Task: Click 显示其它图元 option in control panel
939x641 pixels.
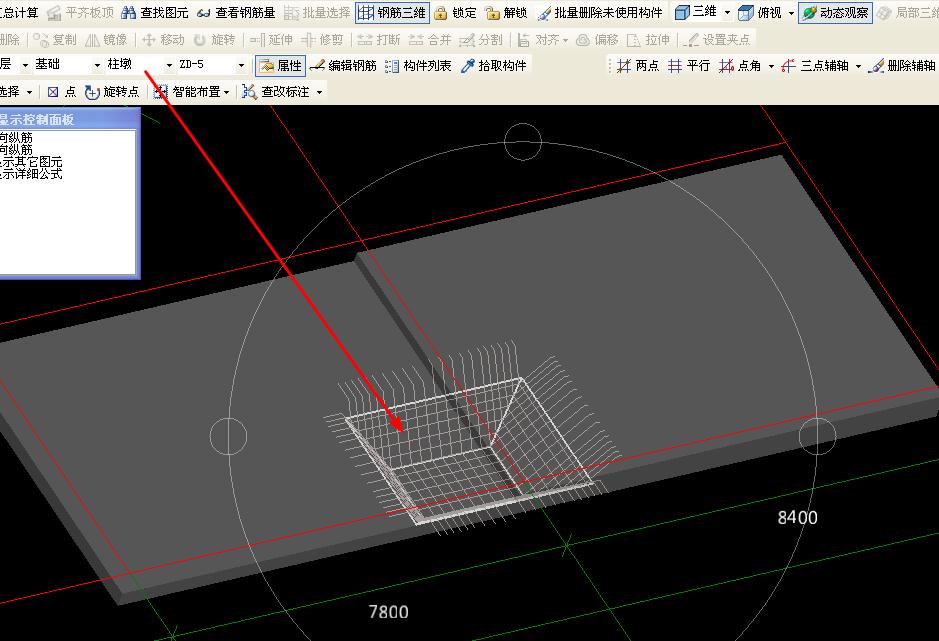Action: [31, 162]
